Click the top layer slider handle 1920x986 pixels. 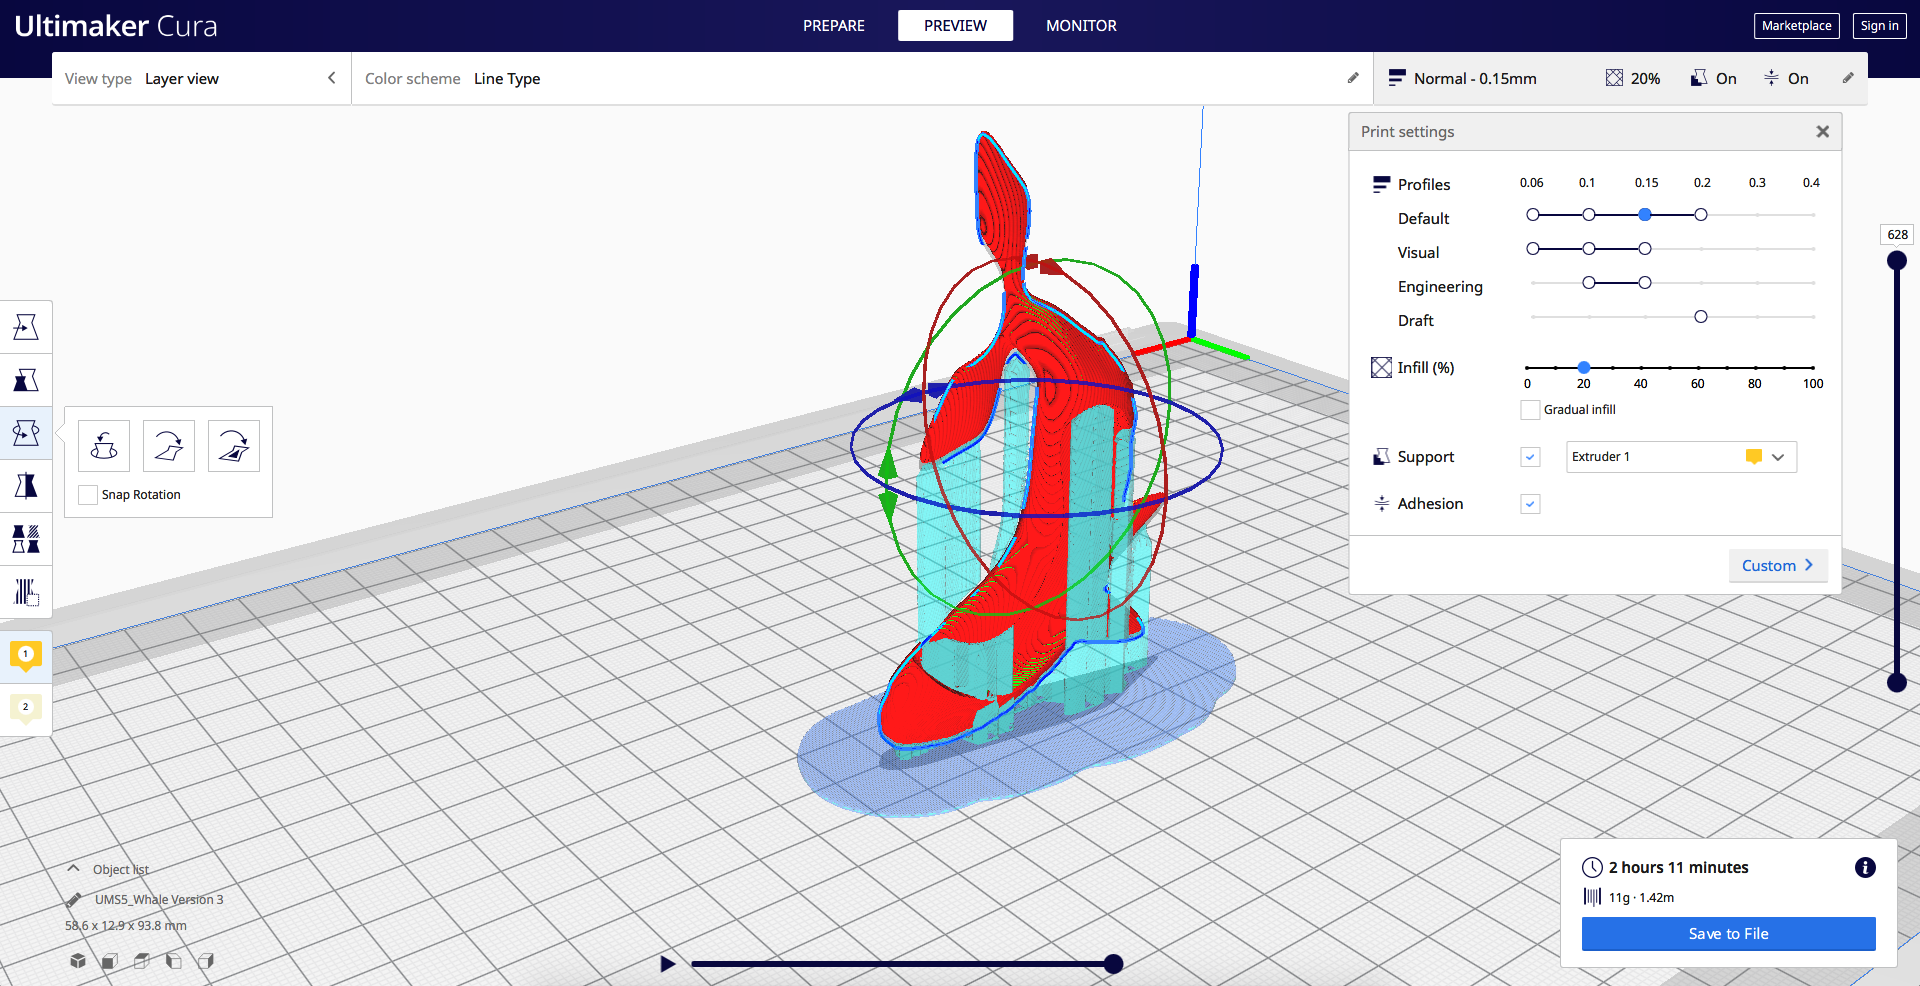1896,261
